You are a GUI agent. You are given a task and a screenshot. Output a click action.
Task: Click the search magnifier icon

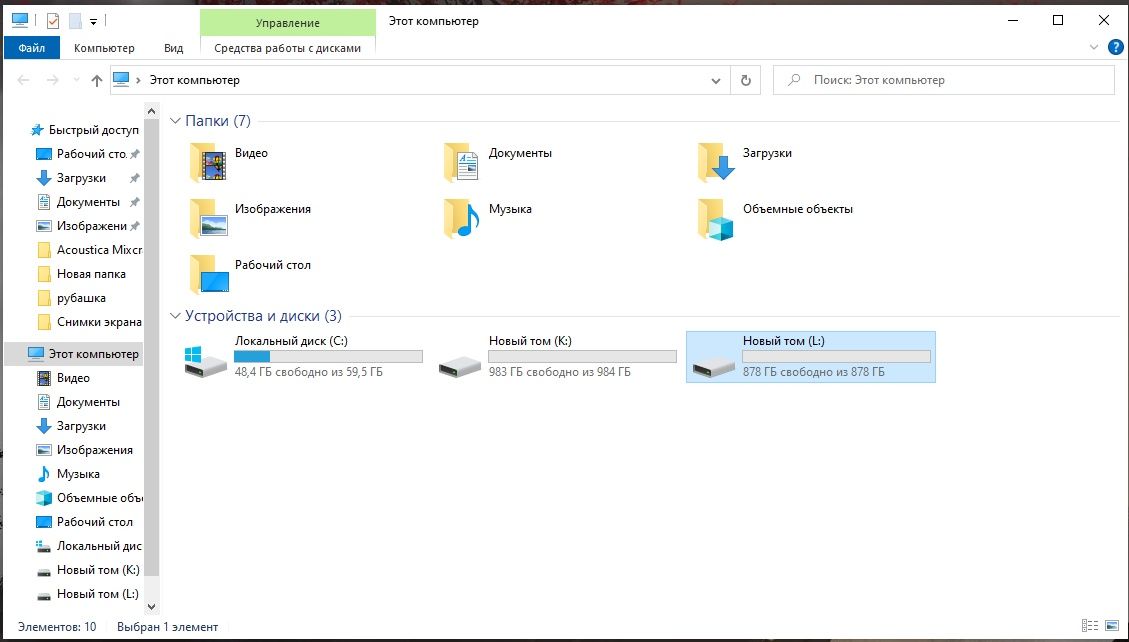pyautogui.click(x=794, y=80)
